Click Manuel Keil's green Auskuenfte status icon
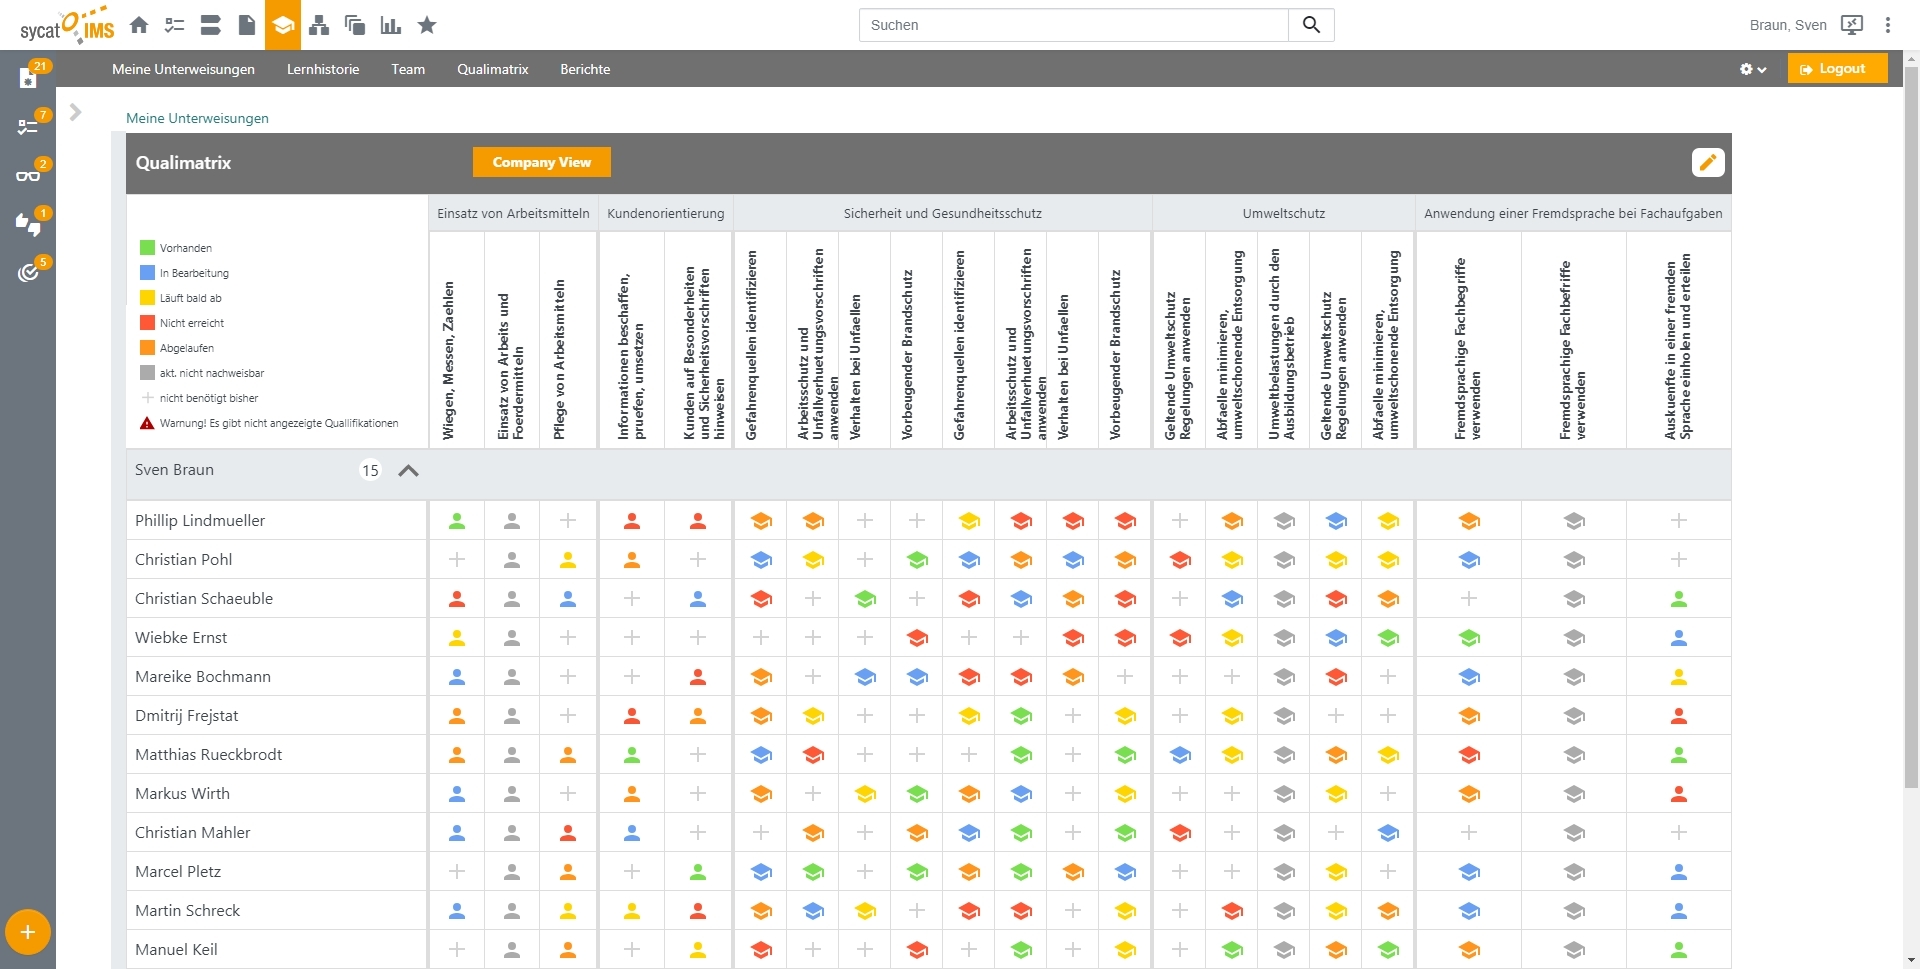The height and width of the screenshot is (969, 1920). [x=1679, y=950]
